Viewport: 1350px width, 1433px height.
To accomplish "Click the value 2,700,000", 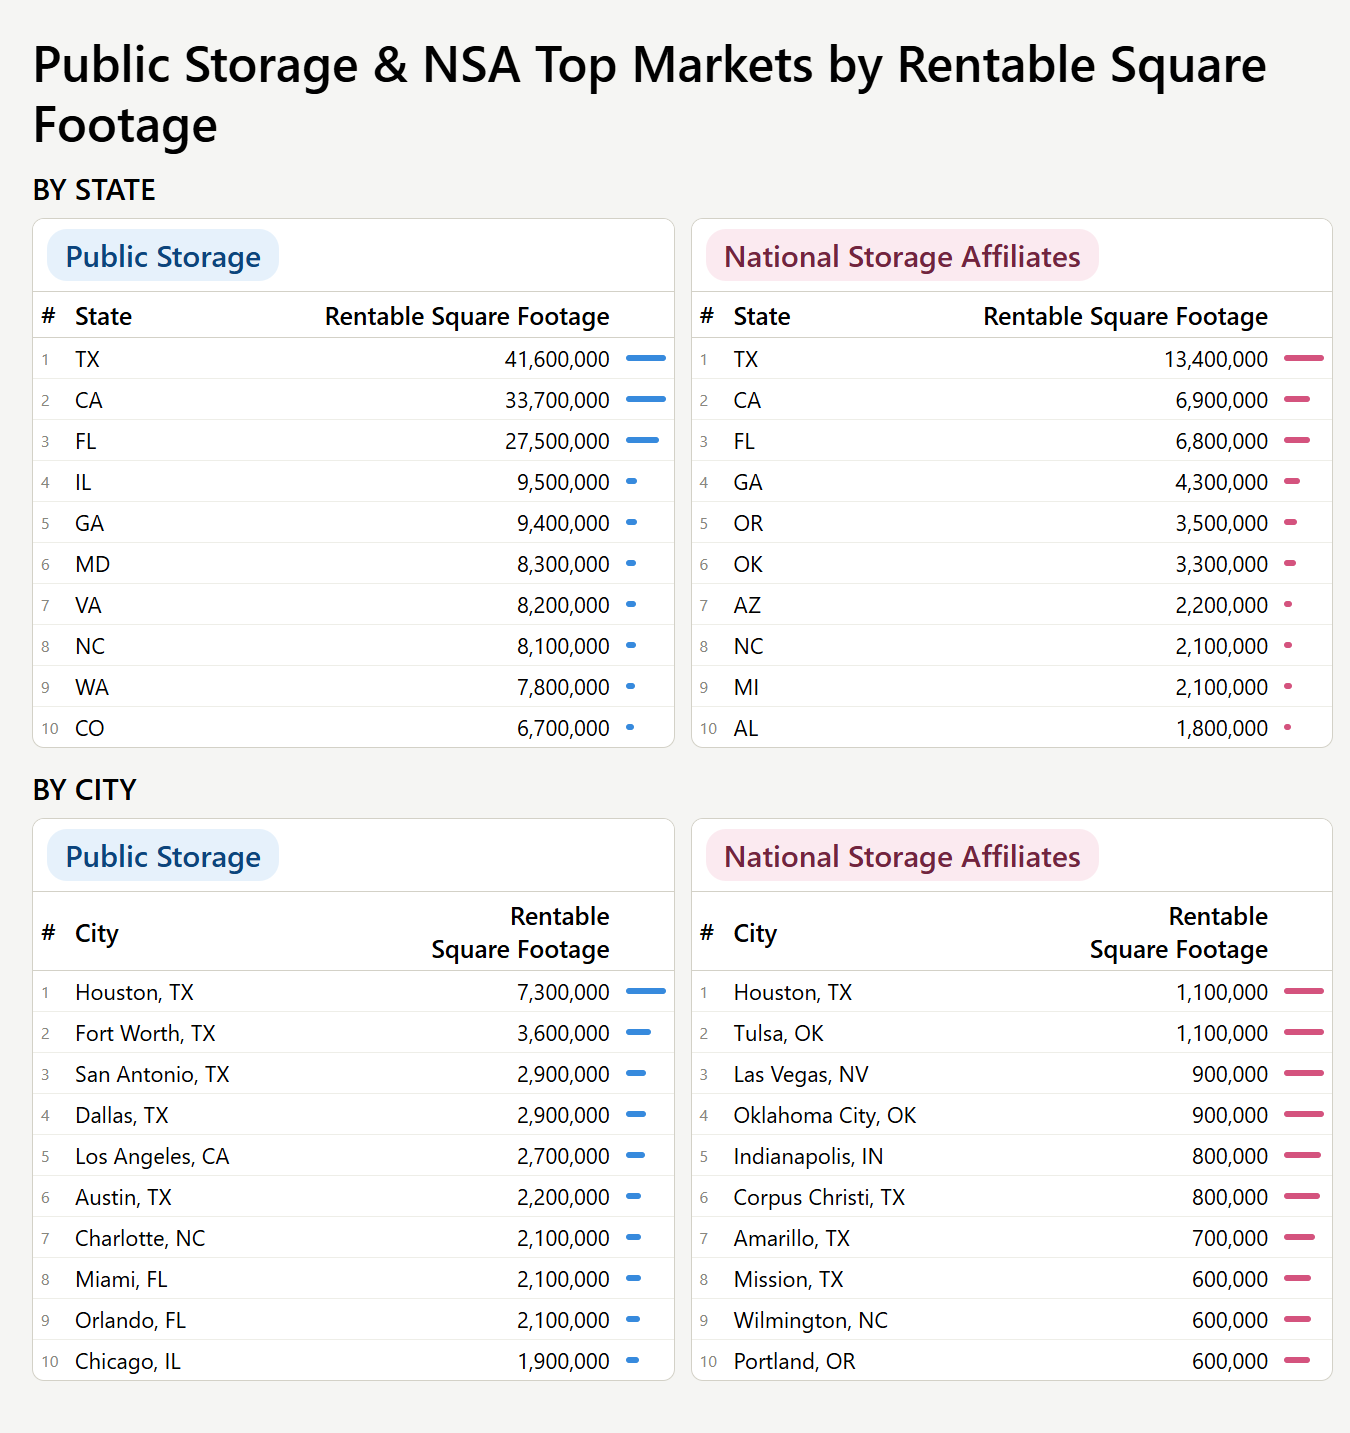I will (x=563, y=1156).
